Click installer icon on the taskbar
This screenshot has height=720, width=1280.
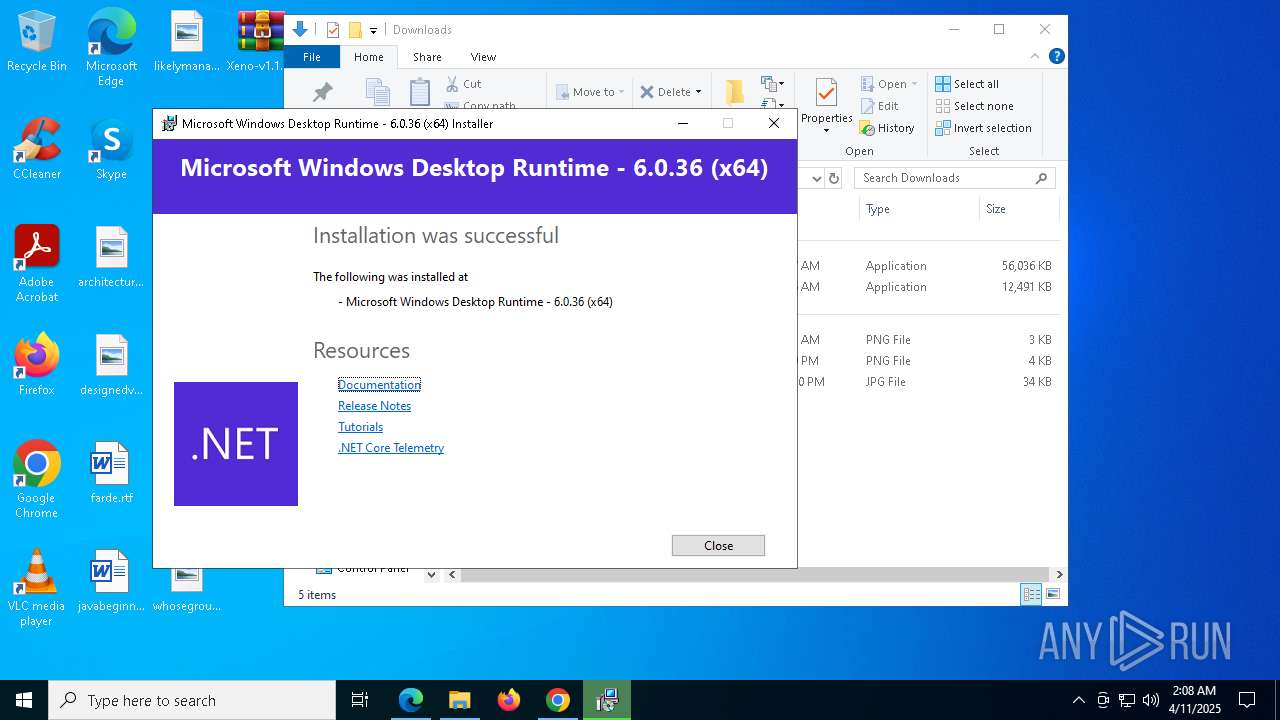pyautogui.click(x=607, y=700)
